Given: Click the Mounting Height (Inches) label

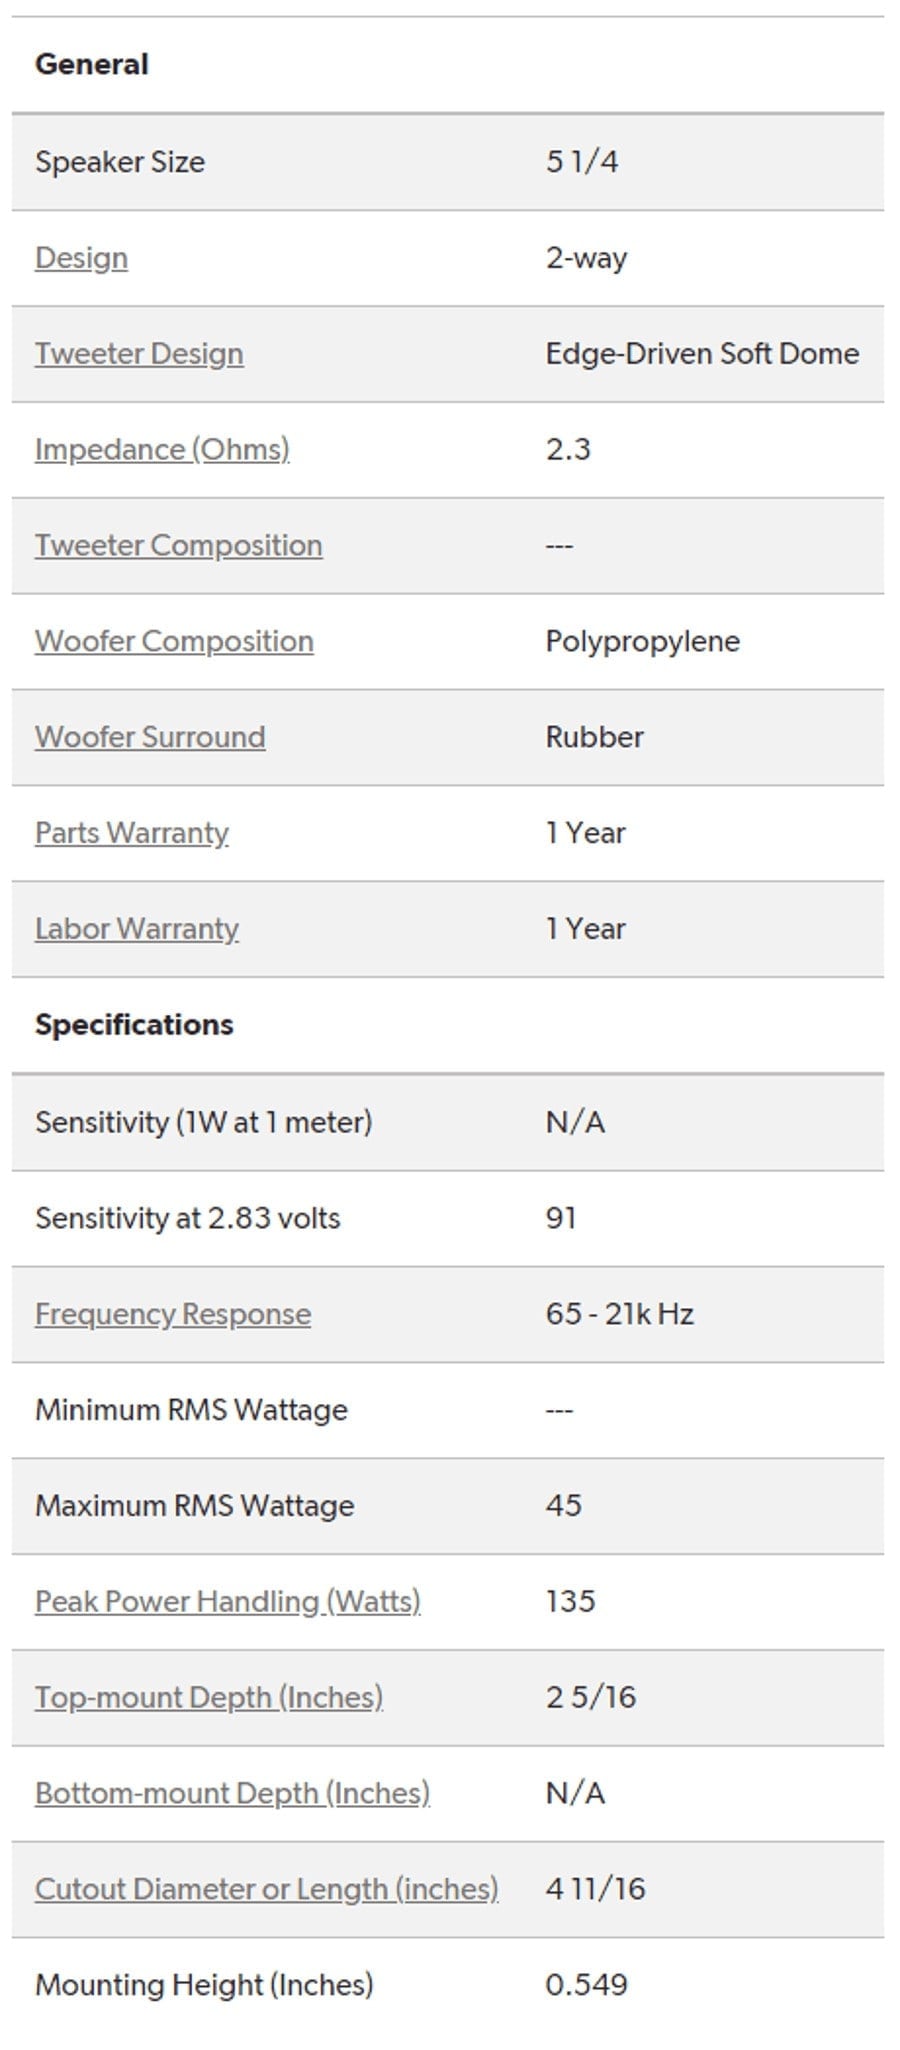Looking at the screenshot, I should coord(204,1985).
